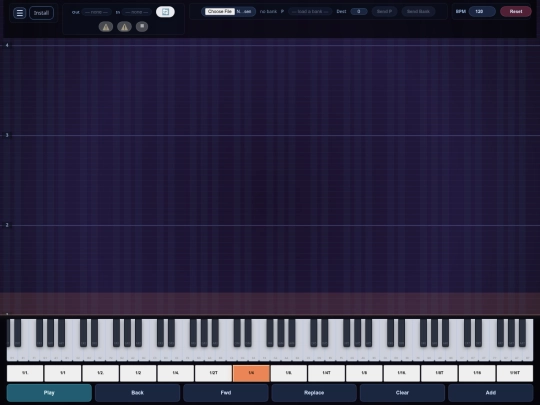Select the highlighted orange note length
Image resolution: width=540 pixels, height=405 pixels.
pyautogui.click(x=251, y=373)
